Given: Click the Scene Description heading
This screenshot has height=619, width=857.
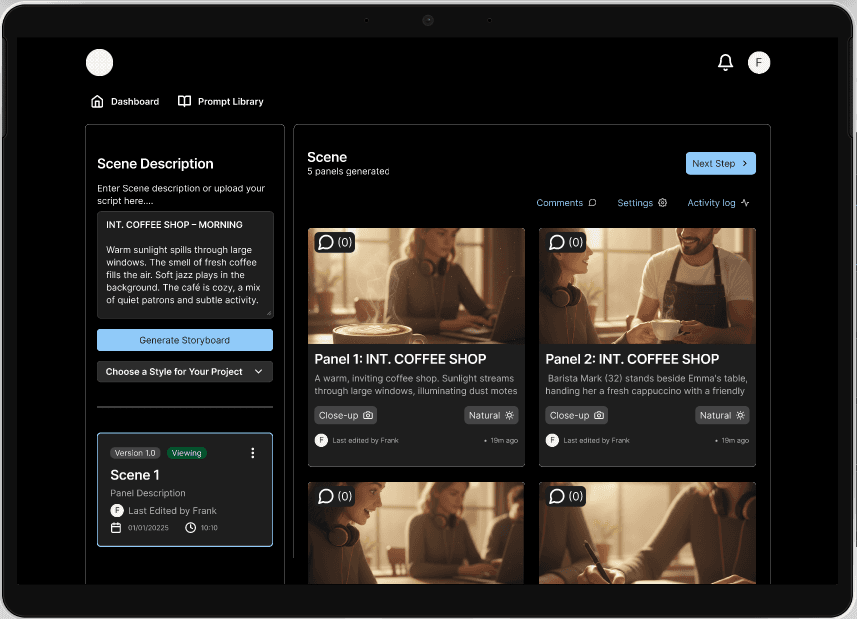Looking at the screenshot, I should (x=155, y=164).
